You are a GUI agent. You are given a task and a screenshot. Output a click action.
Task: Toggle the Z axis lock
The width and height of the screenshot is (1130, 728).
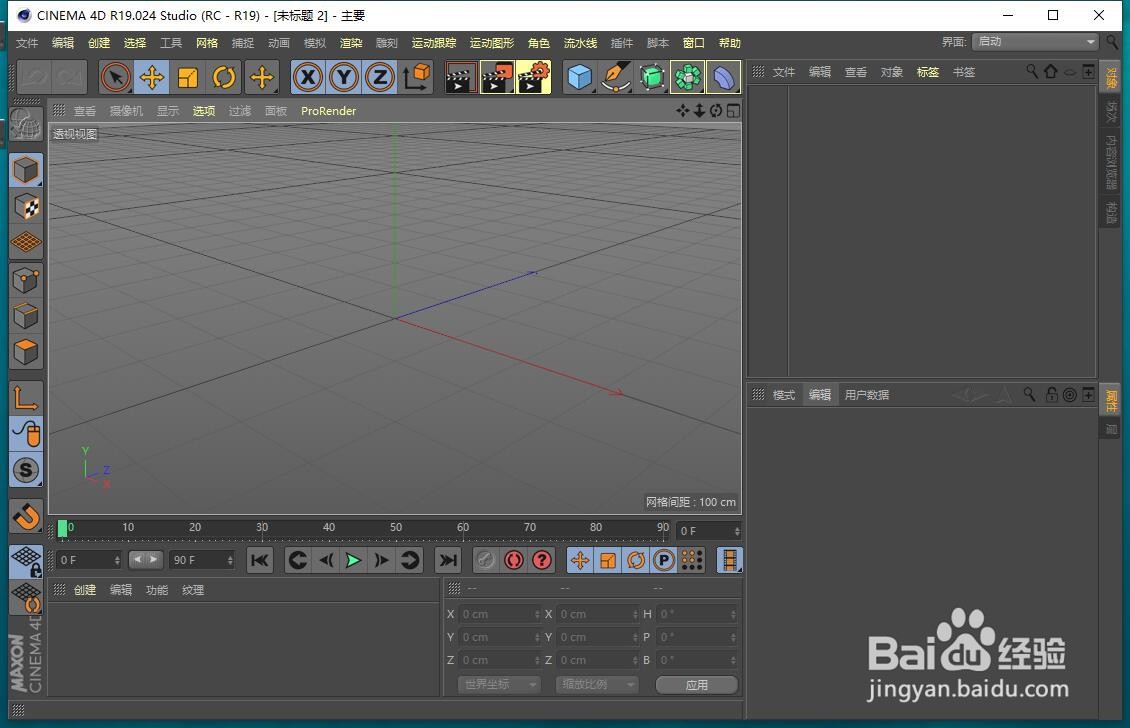pos(380,77)
